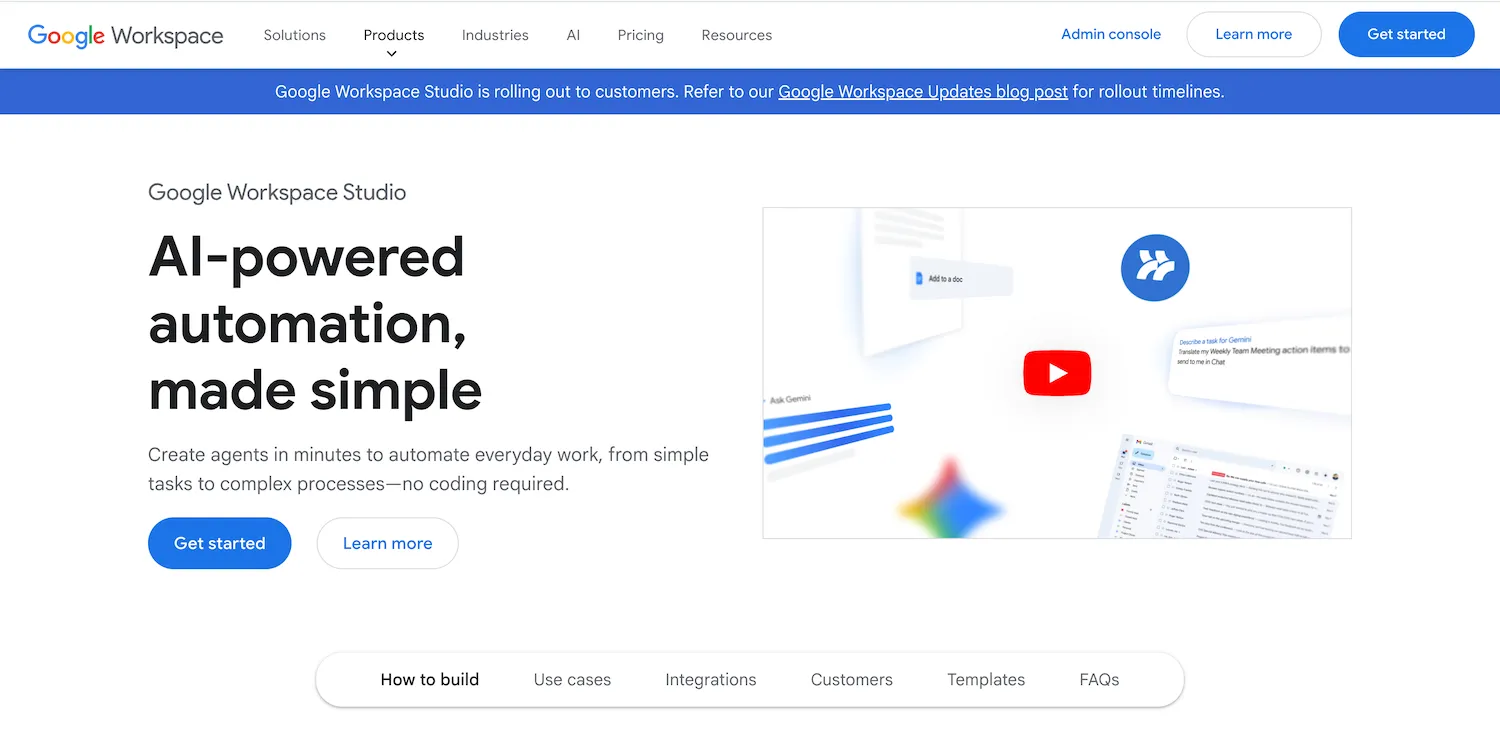This screenshot has width=1500, height=741.
Task: Select the How to build tab
Action: click(x=429, y=679)
